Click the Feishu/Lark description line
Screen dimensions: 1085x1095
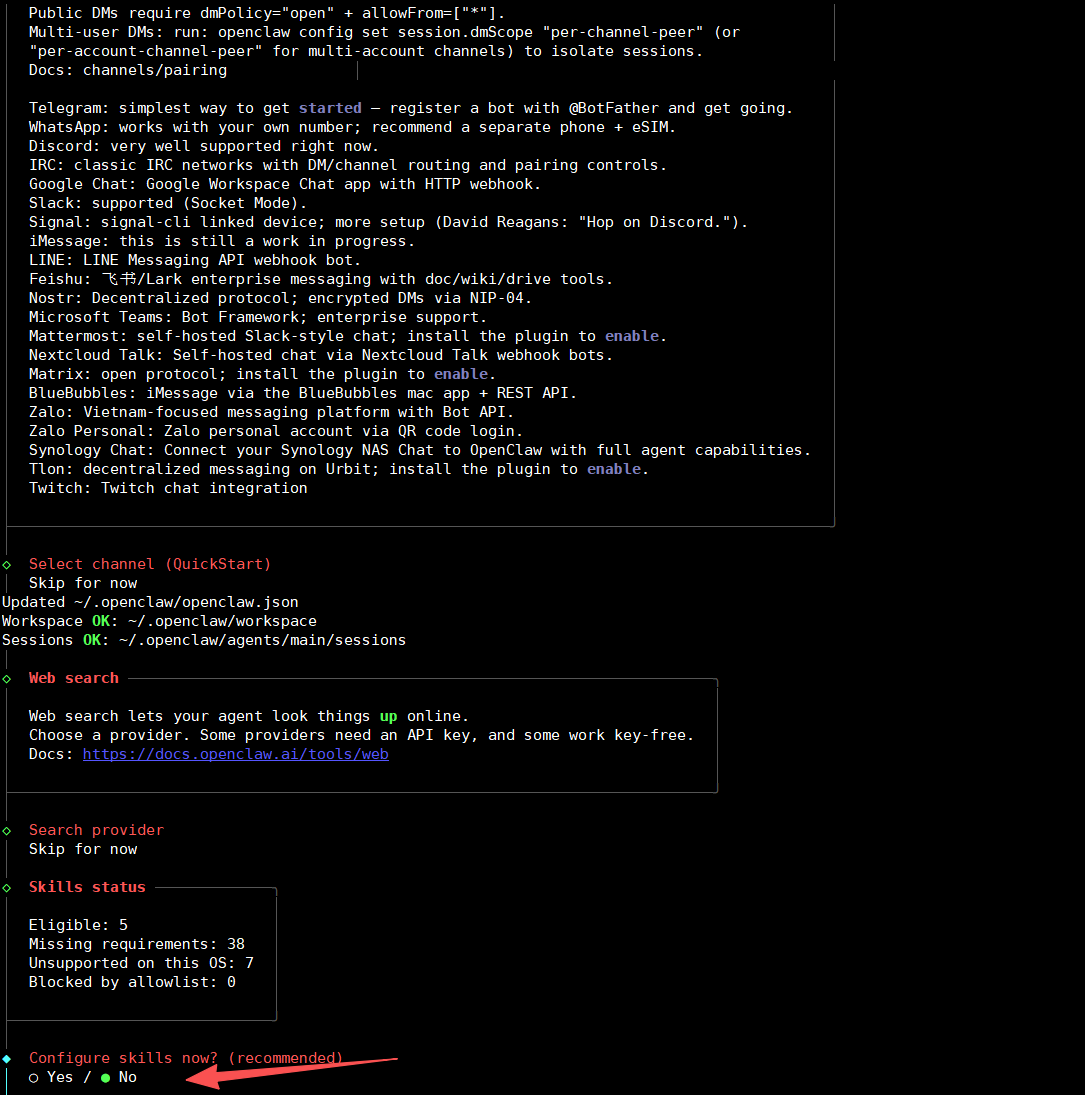[321, 279]
